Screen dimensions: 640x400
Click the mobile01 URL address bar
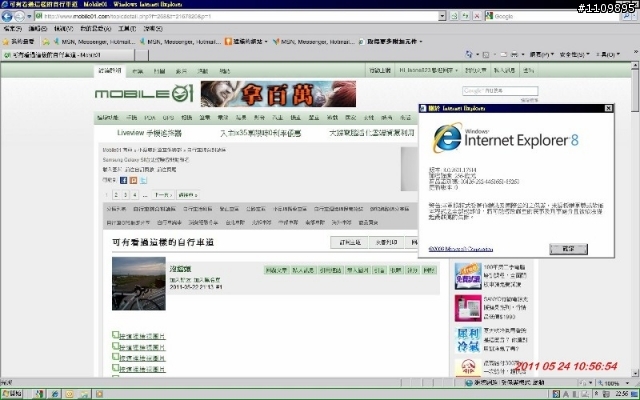pos(237,16)
